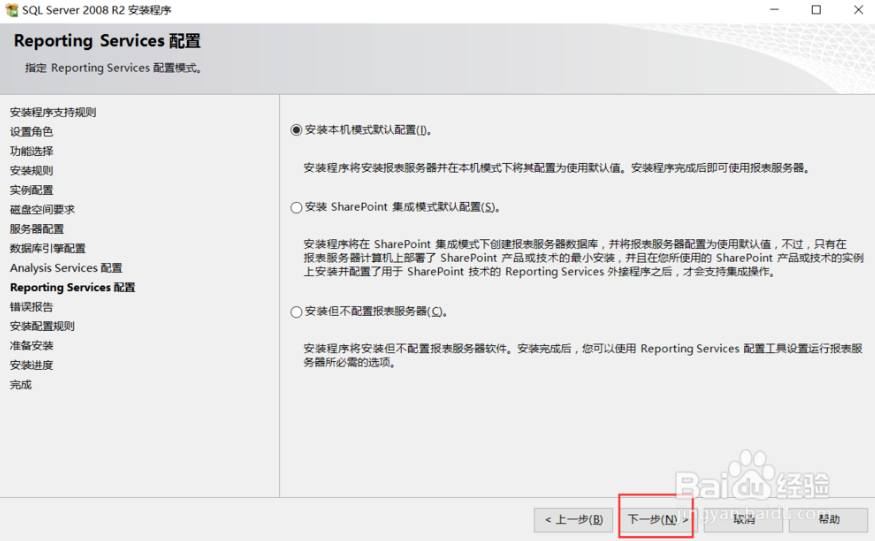This screenshot has height=541, width=875.
Task: Select the Analysis Services 配置 step
Action: 66,268
